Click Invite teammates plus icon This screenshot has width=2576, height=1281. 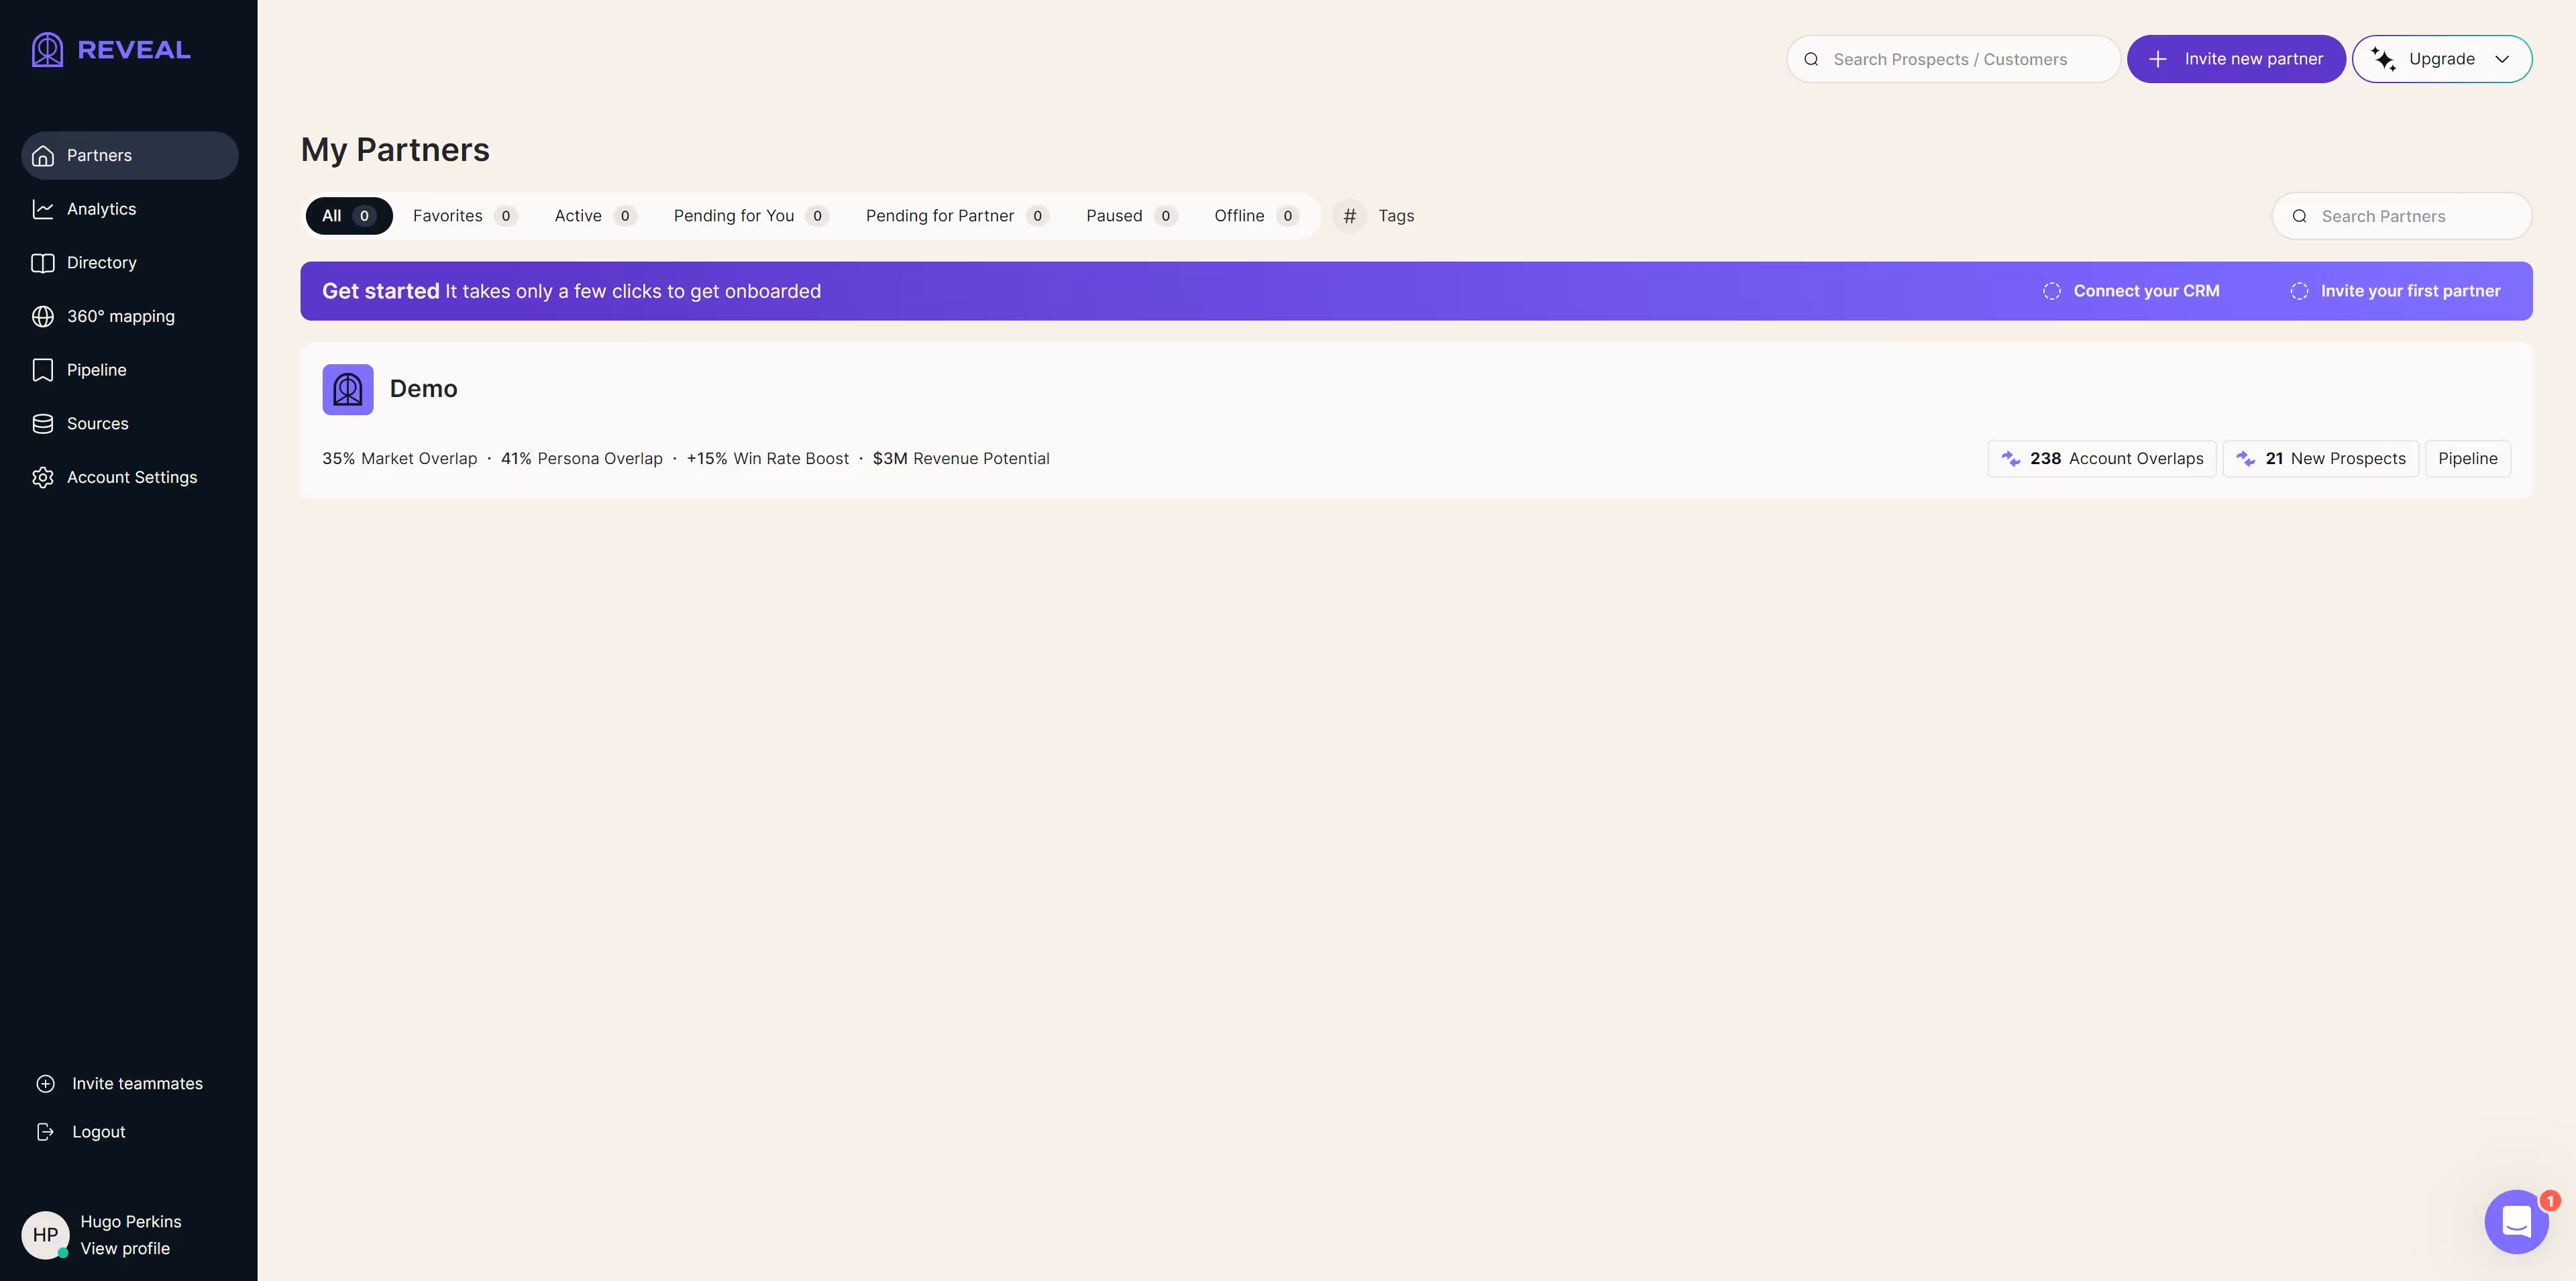(x=46, y=1084)
